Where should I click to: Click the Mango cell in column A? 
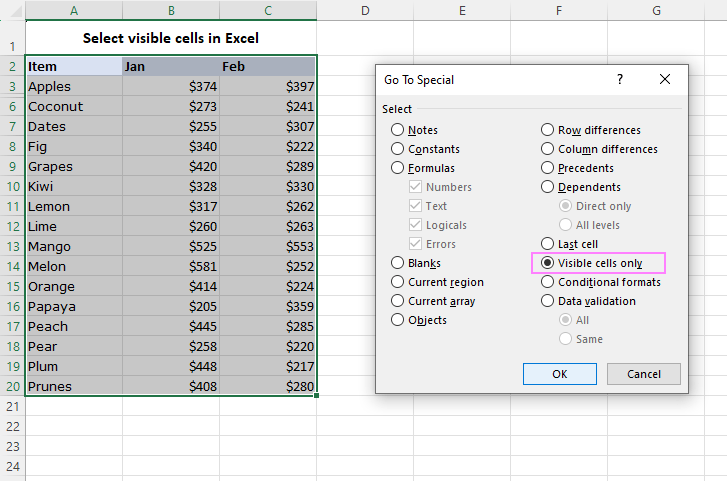tap(73, 246)
